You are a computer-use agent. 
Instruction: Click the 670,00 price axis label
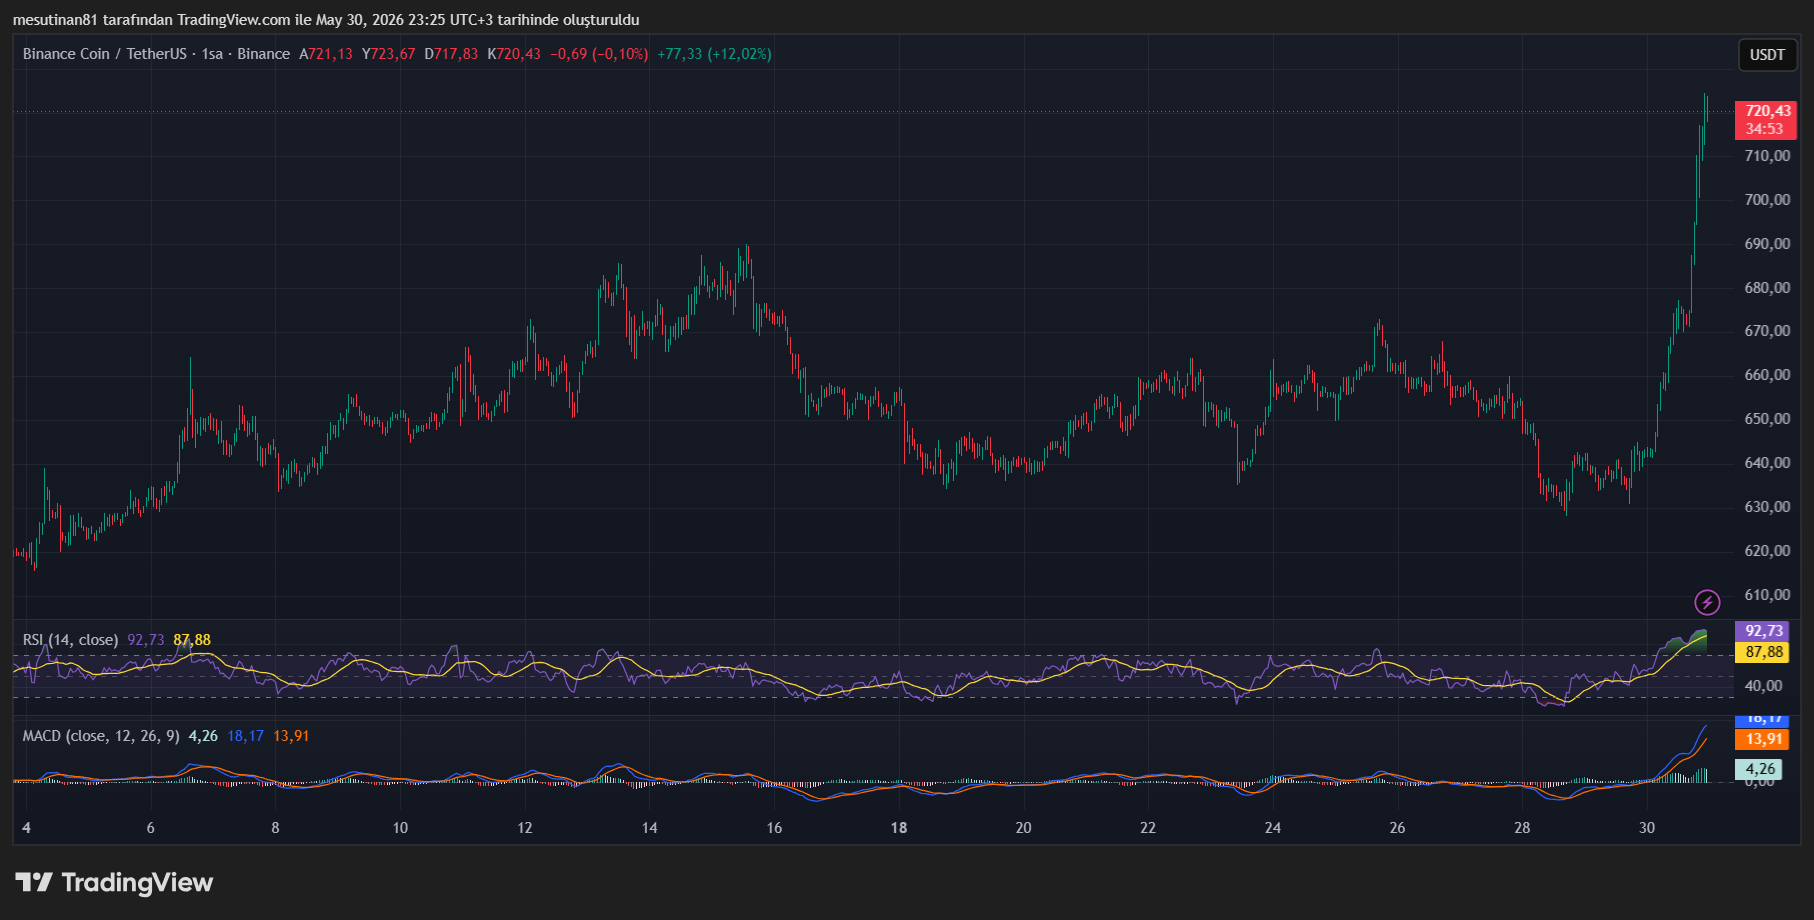coord(1767,331)
